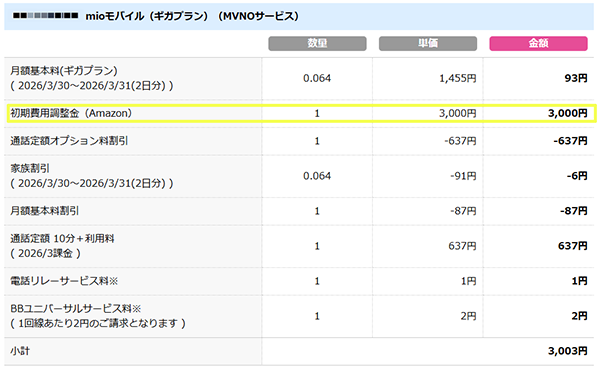Click the -91円 unit price cell
This screenshot has width=600, height=376.
coord(463,176)
